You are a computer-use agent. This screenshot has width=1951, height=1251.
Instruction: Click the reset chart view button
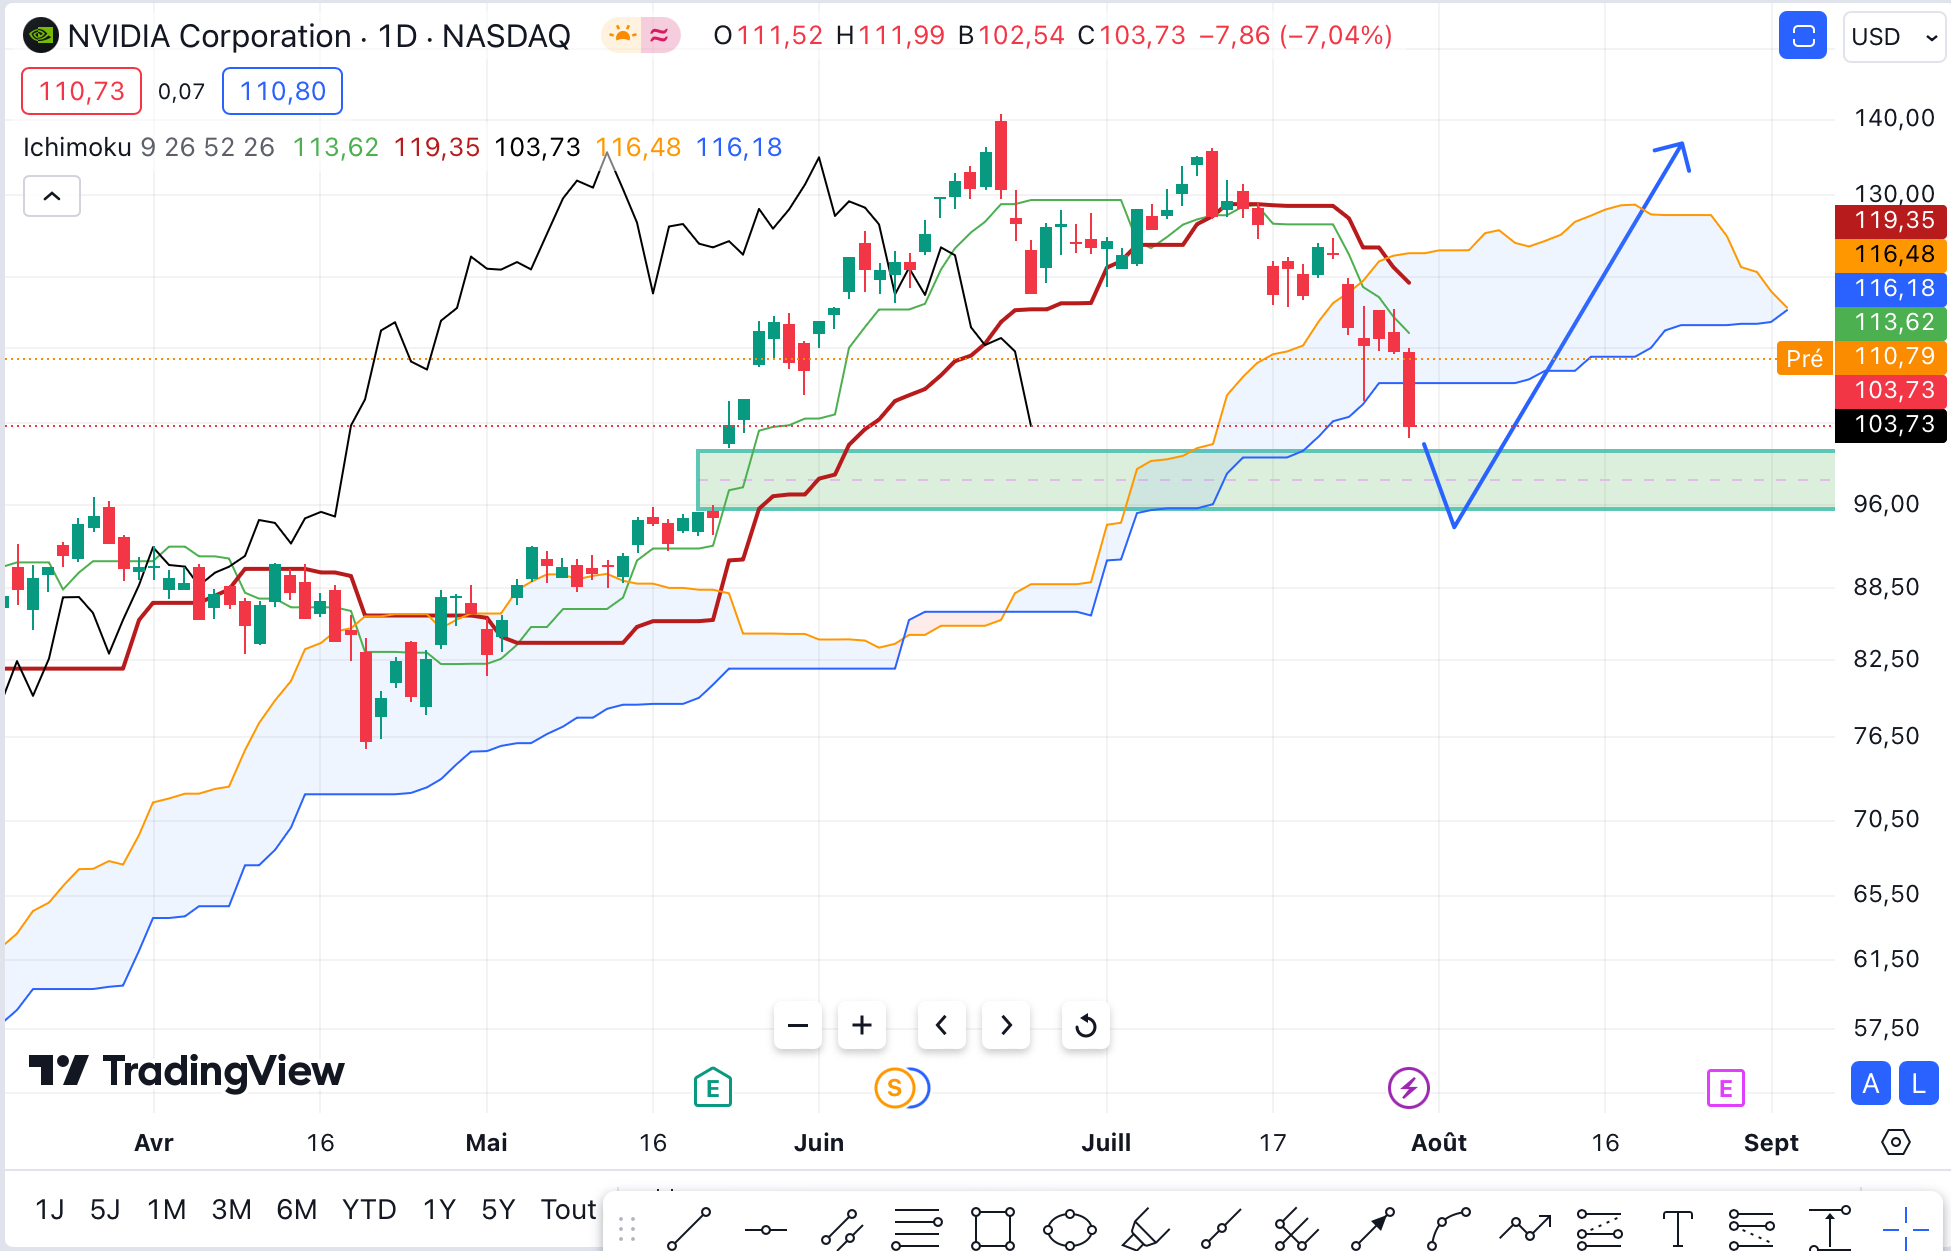[x=1085, y=1025]
